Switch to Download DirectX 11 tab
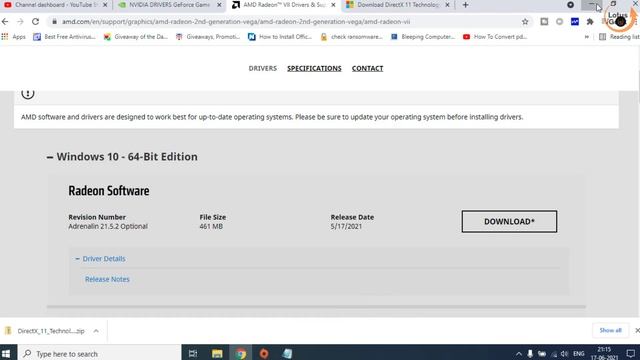 click(x=398, y=5)
